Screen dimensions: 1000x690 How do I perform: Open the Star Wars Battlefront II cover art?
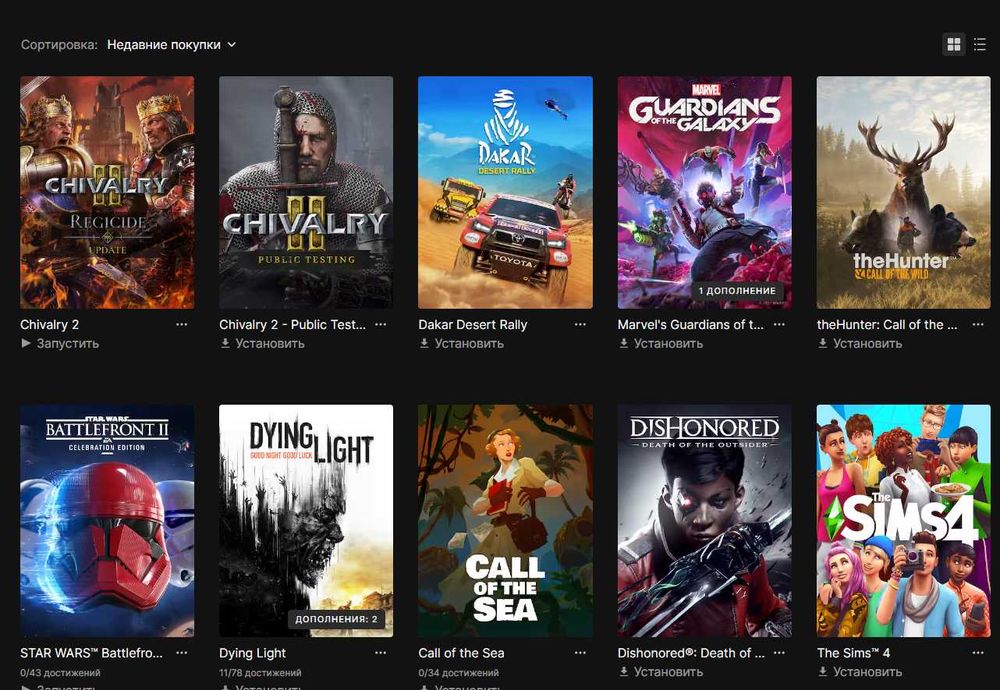pyautogui.click(x=107, y=521)
